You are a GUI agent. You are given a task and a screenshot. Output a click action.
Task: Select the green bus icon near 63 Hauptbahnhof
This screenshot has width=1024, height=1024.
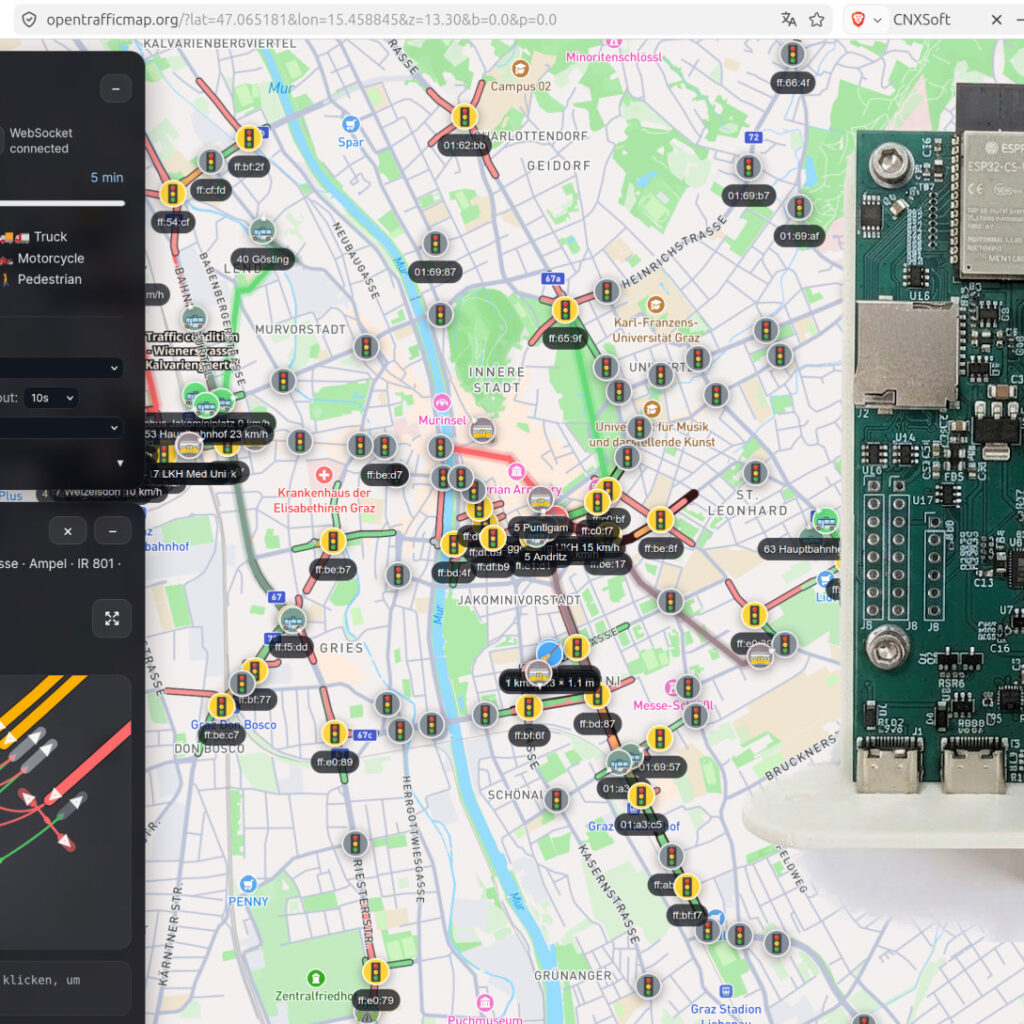point(825,521)
